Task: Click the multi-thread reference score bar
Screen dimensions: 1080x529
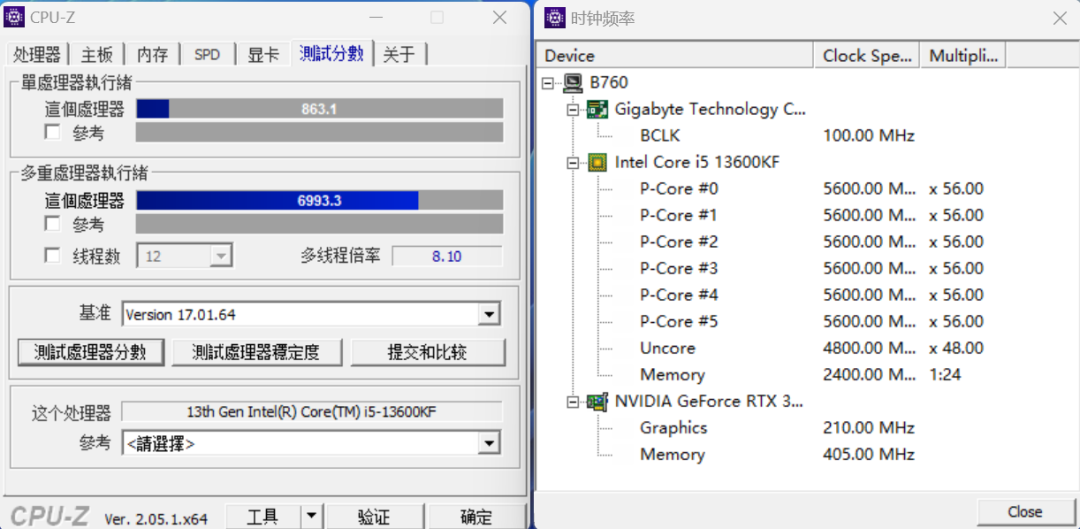Action: click(x=320, y=224)
